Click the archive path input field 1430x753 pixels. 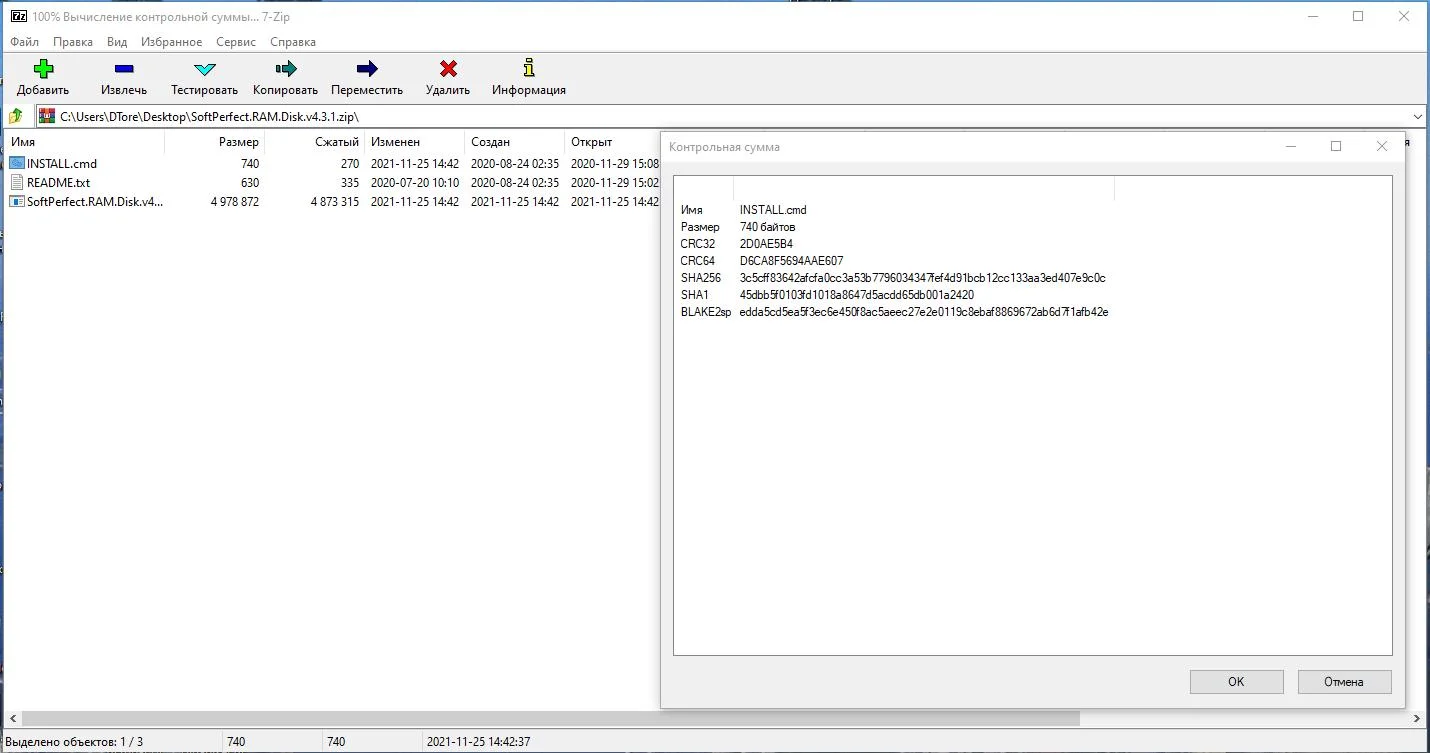click(732, 117)
